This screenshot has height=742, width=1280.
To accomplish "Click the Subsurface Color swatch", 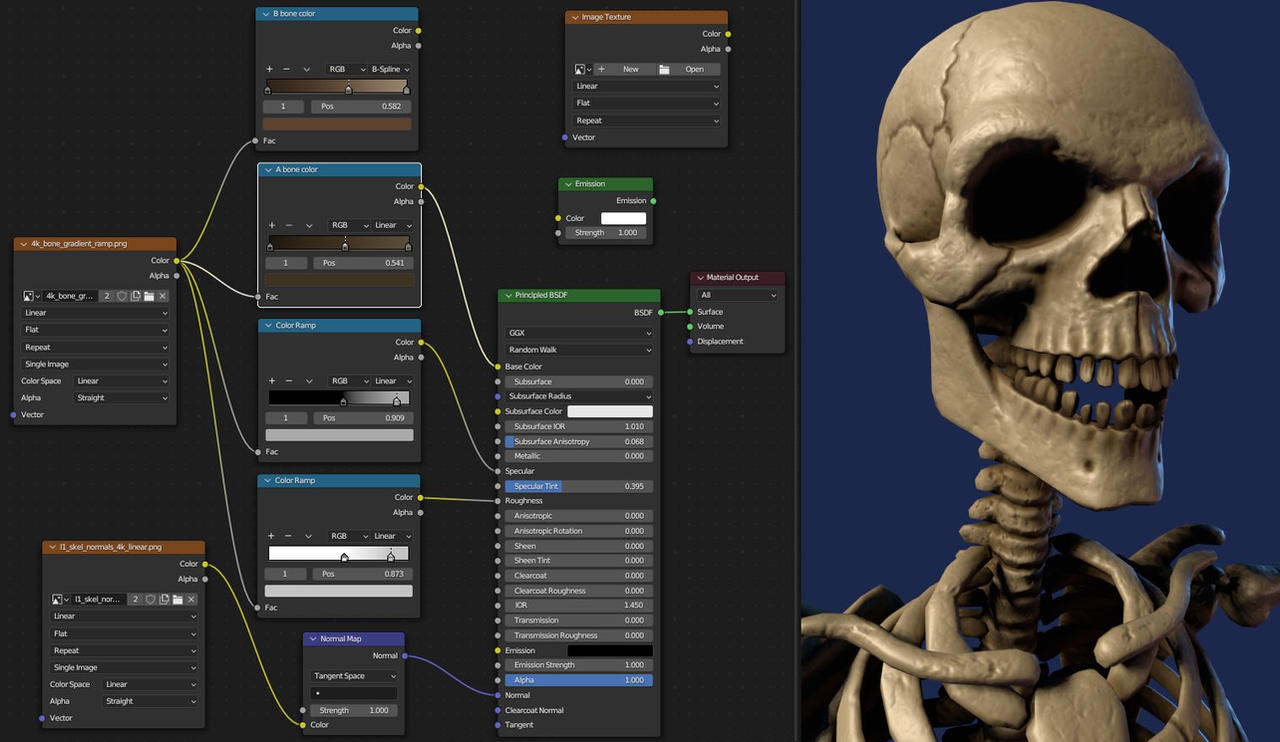I will (610, 411).
